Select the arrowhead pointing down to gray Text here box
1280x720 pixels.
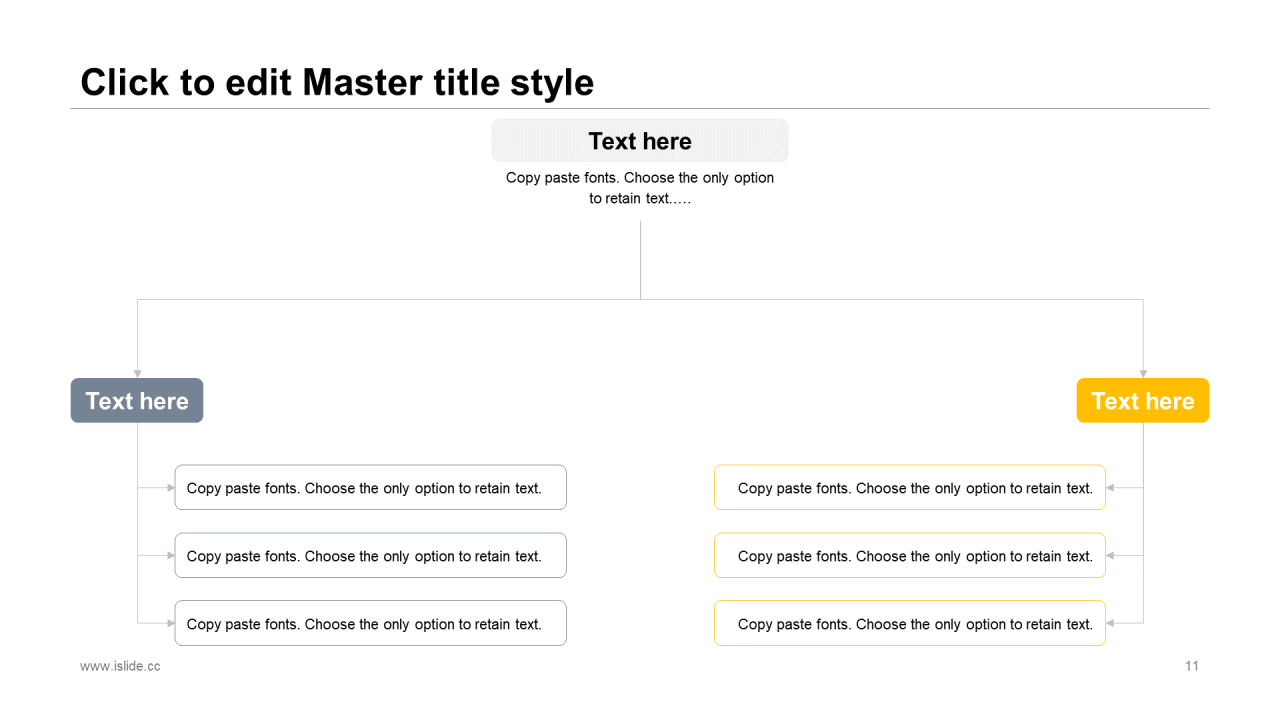pyautogui.click(x=137, y=374)
